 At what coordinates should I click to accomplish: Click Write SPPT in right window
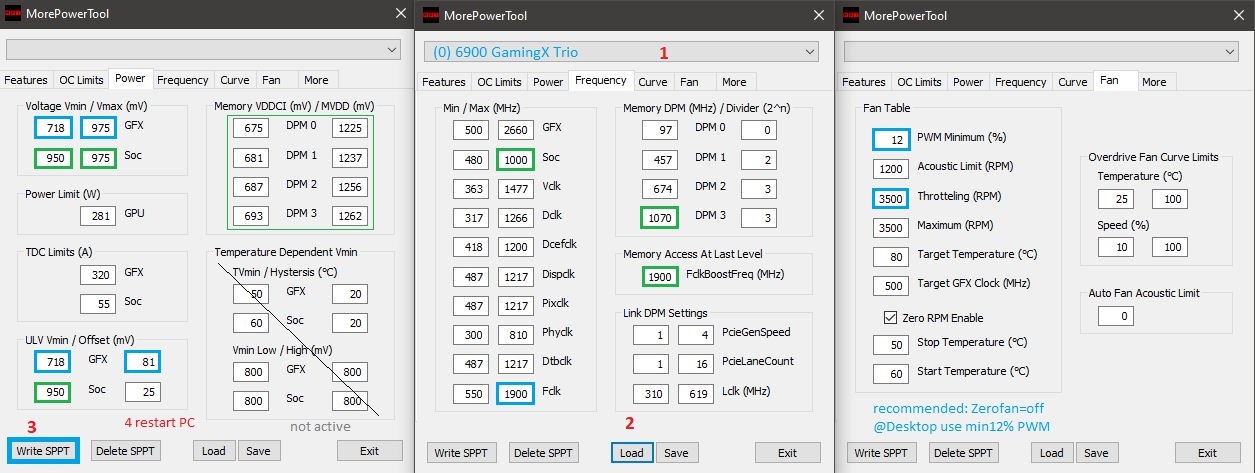(x=882, y=453)
